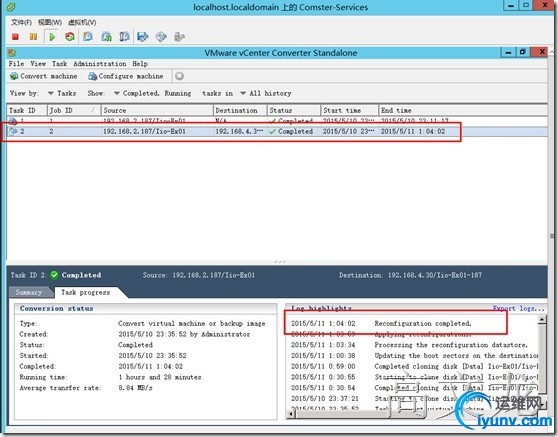Click the 1 hours and 28 minutes running time value
This screenshot has width=558, height=437.
160,377
